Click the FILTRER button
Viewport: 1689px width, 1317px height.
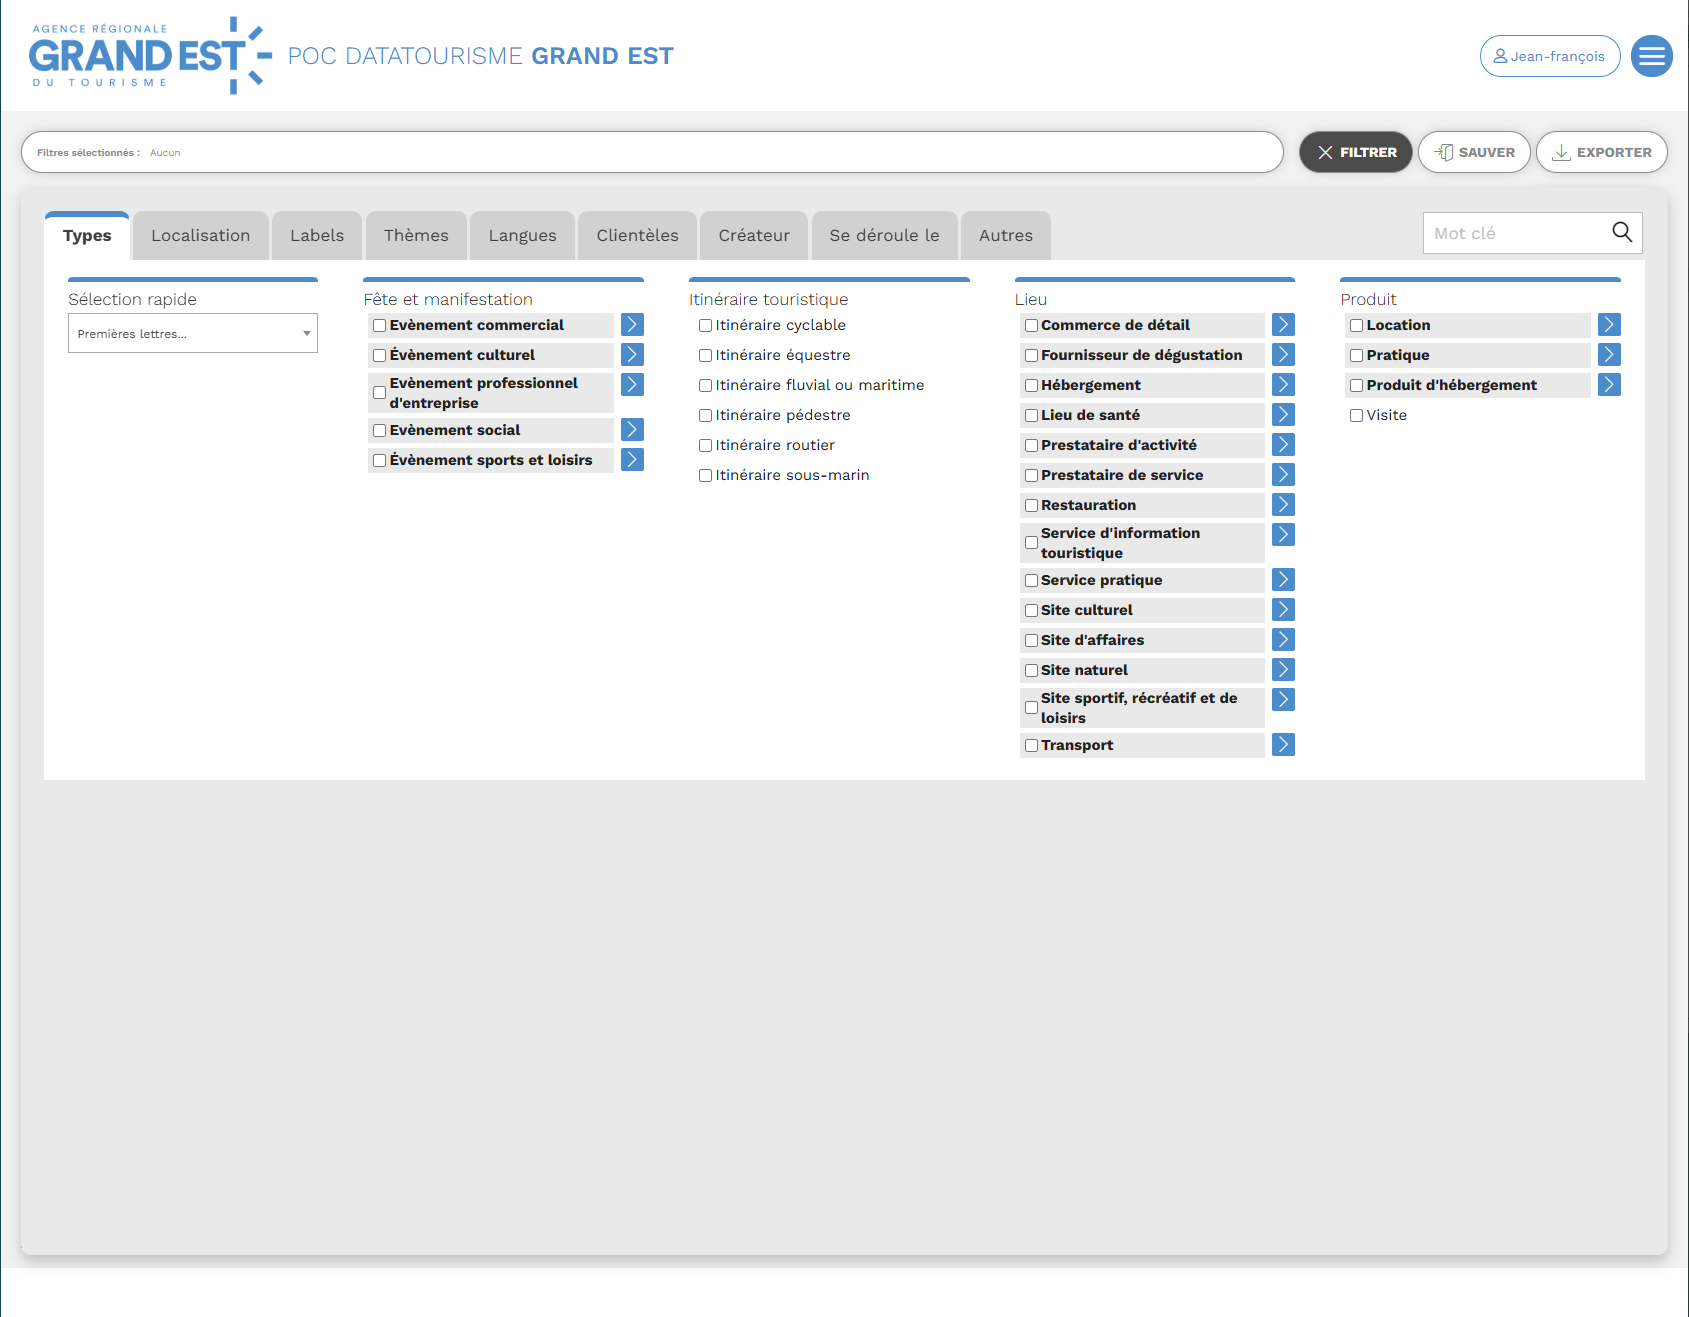coord(1355,152)
